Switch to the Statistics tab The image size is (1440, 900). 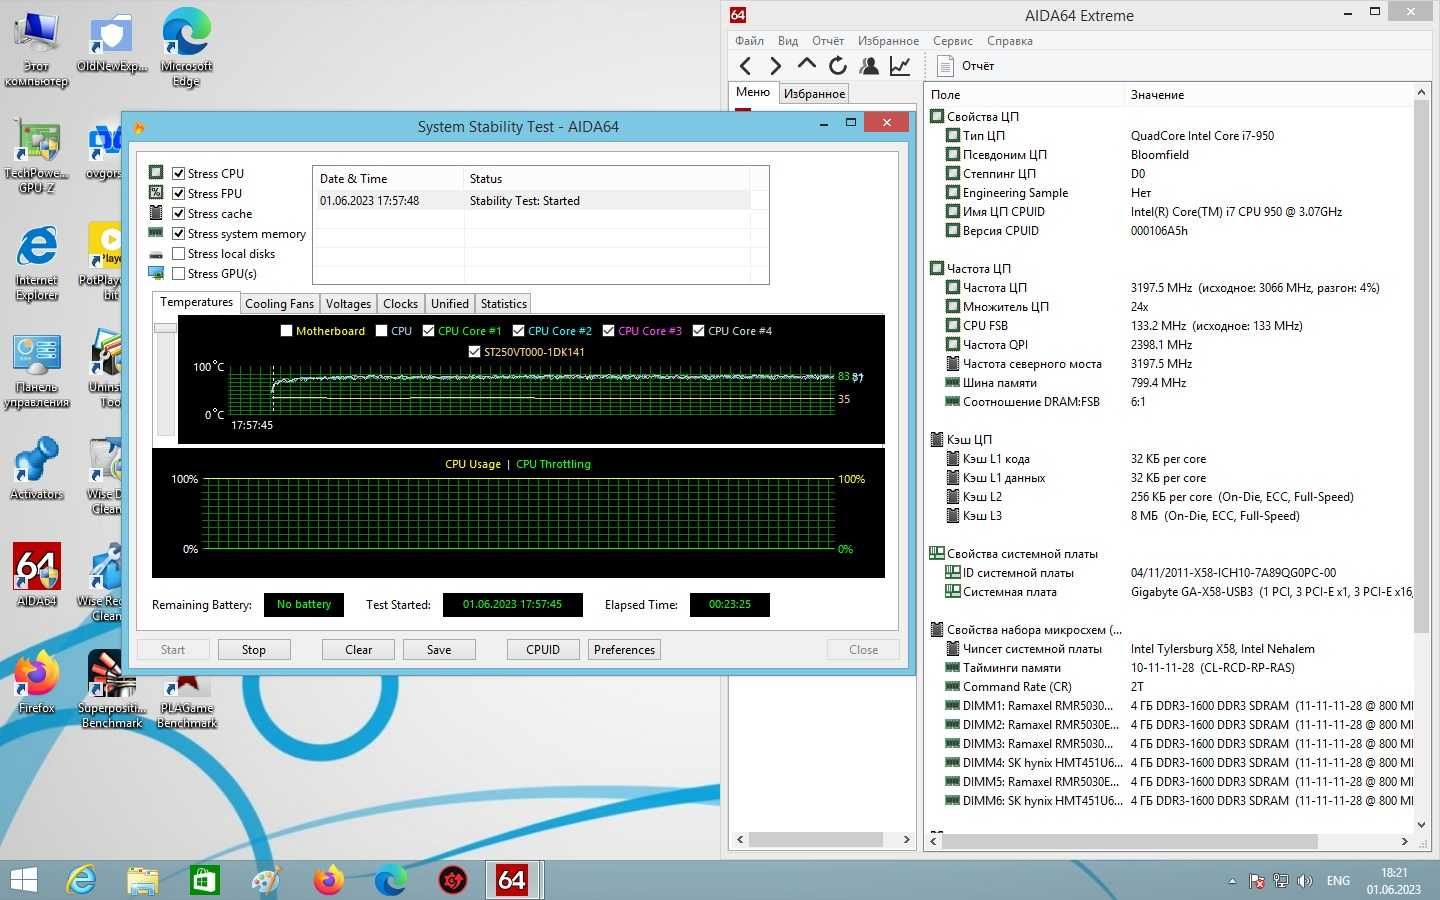click(x=503, y=304)
